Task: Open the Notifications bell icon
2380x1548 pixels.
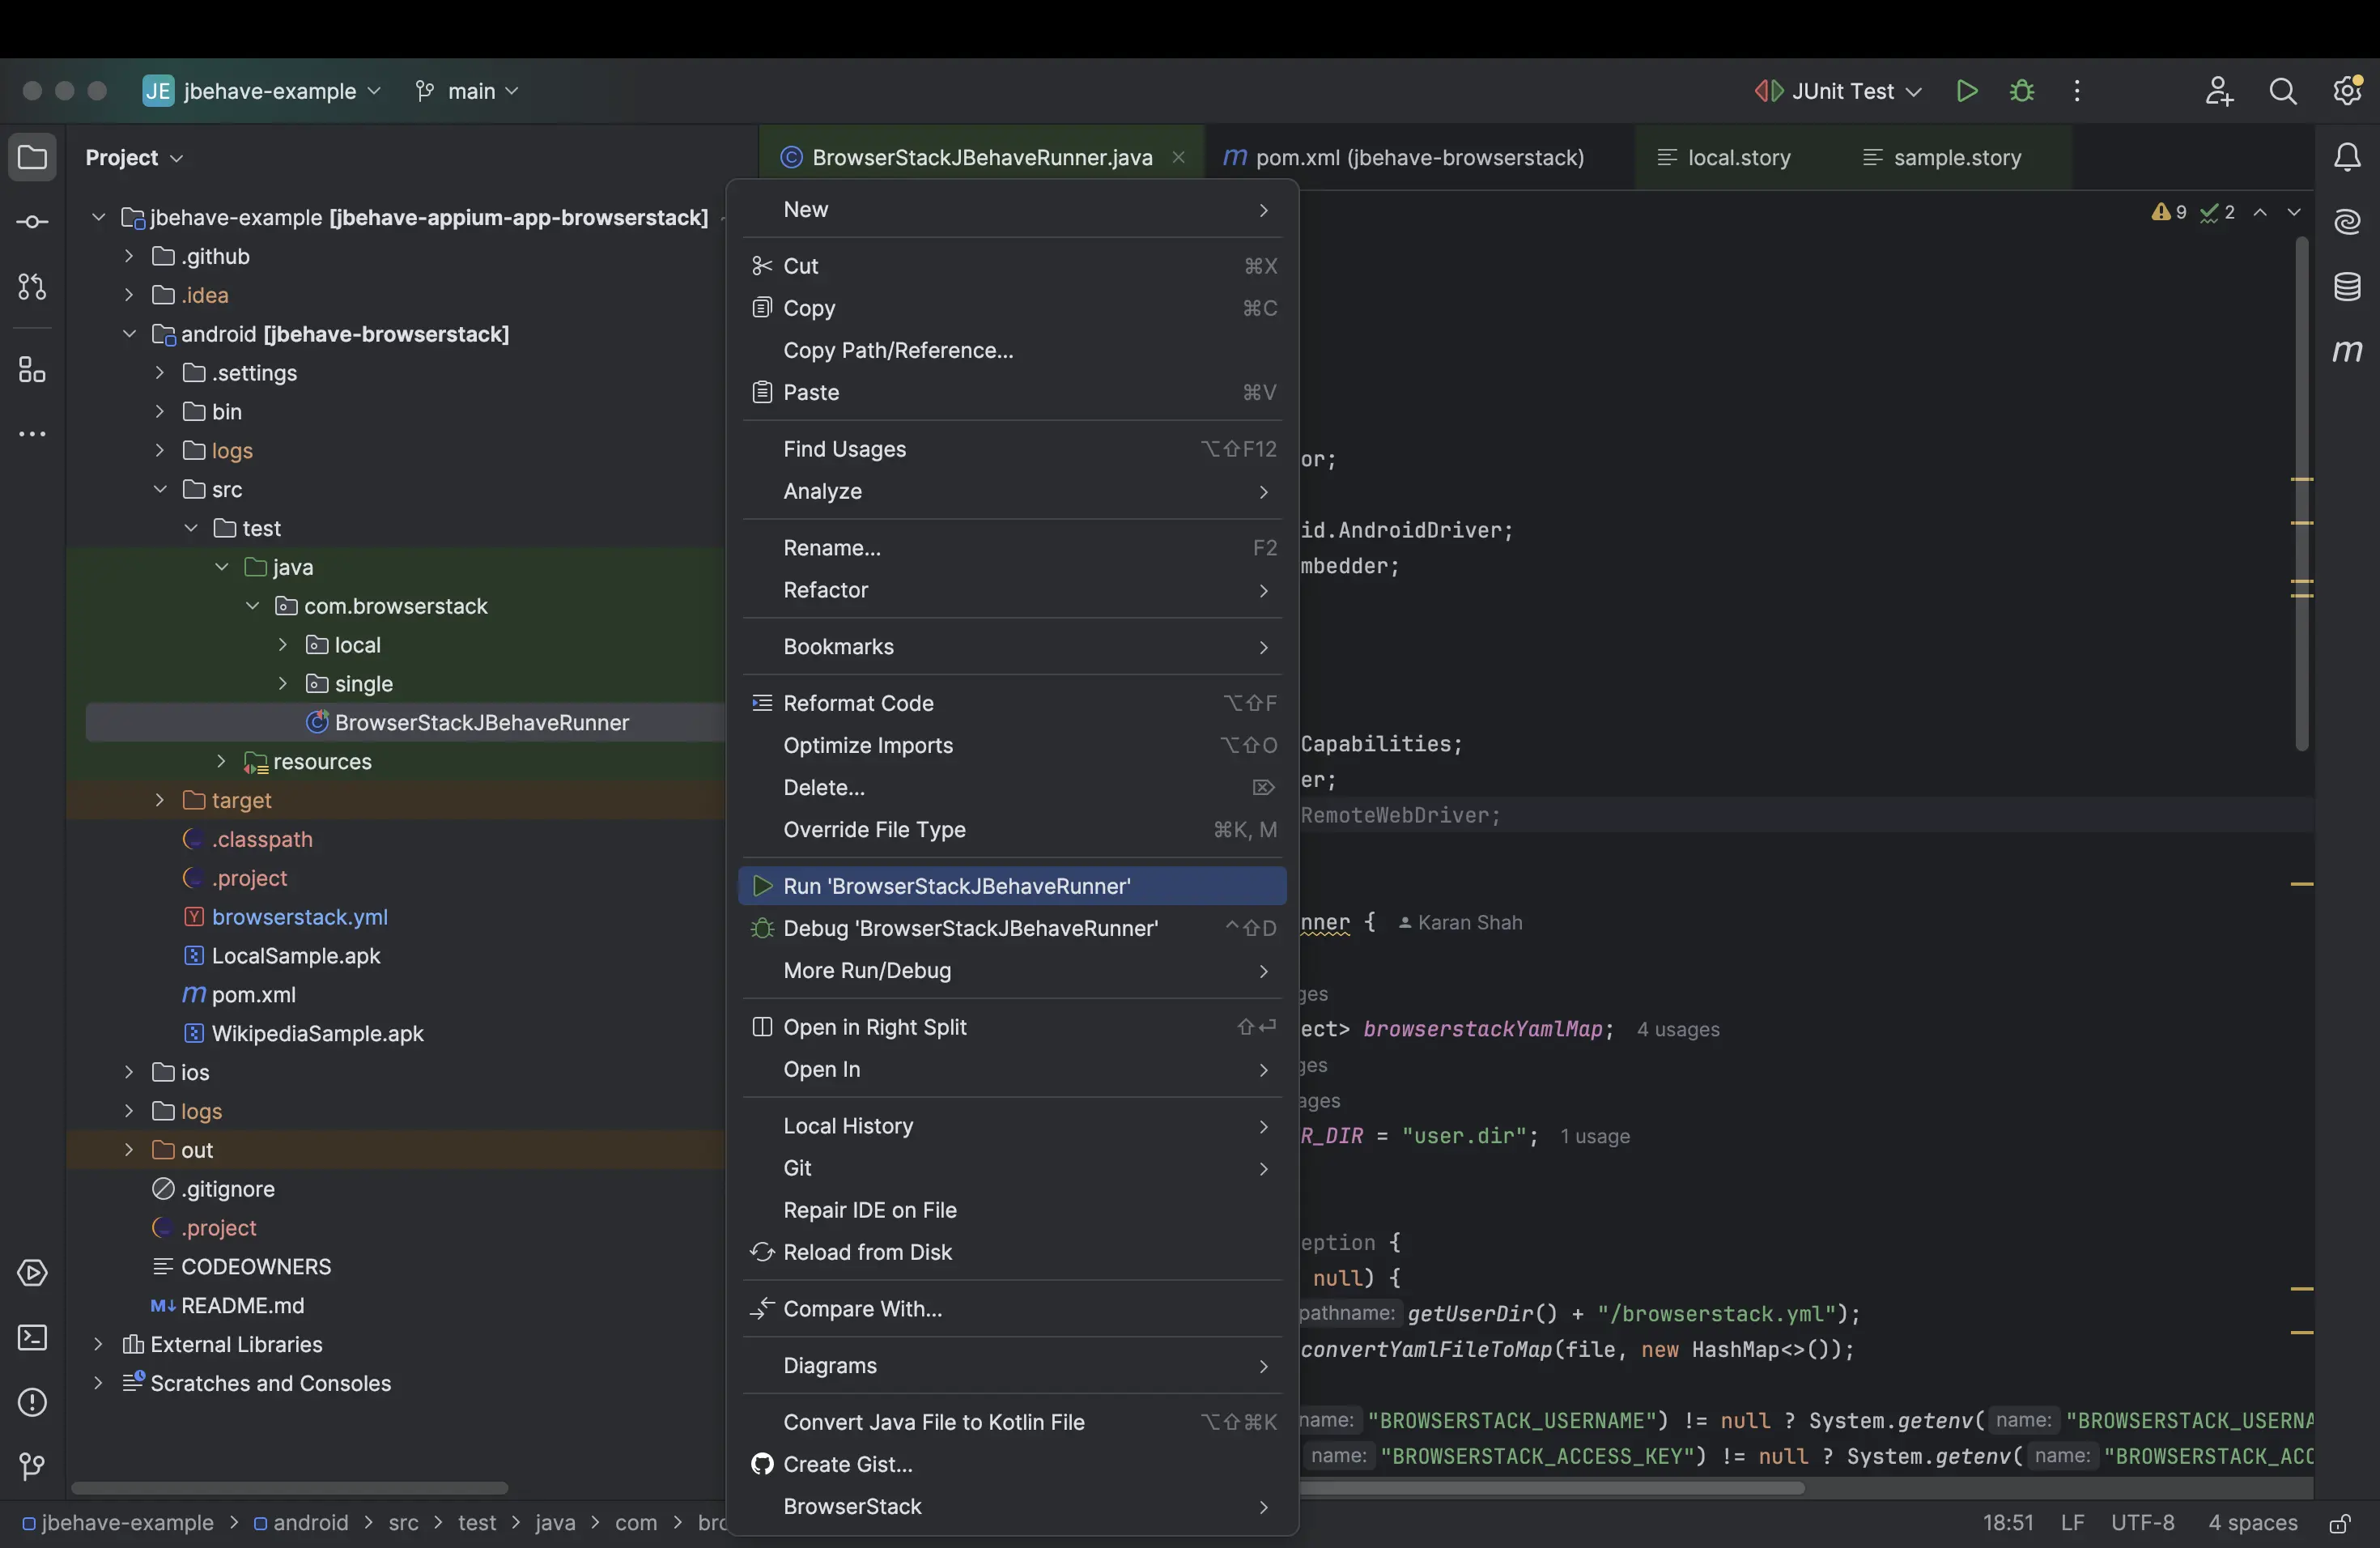Action: [2346, 157]
